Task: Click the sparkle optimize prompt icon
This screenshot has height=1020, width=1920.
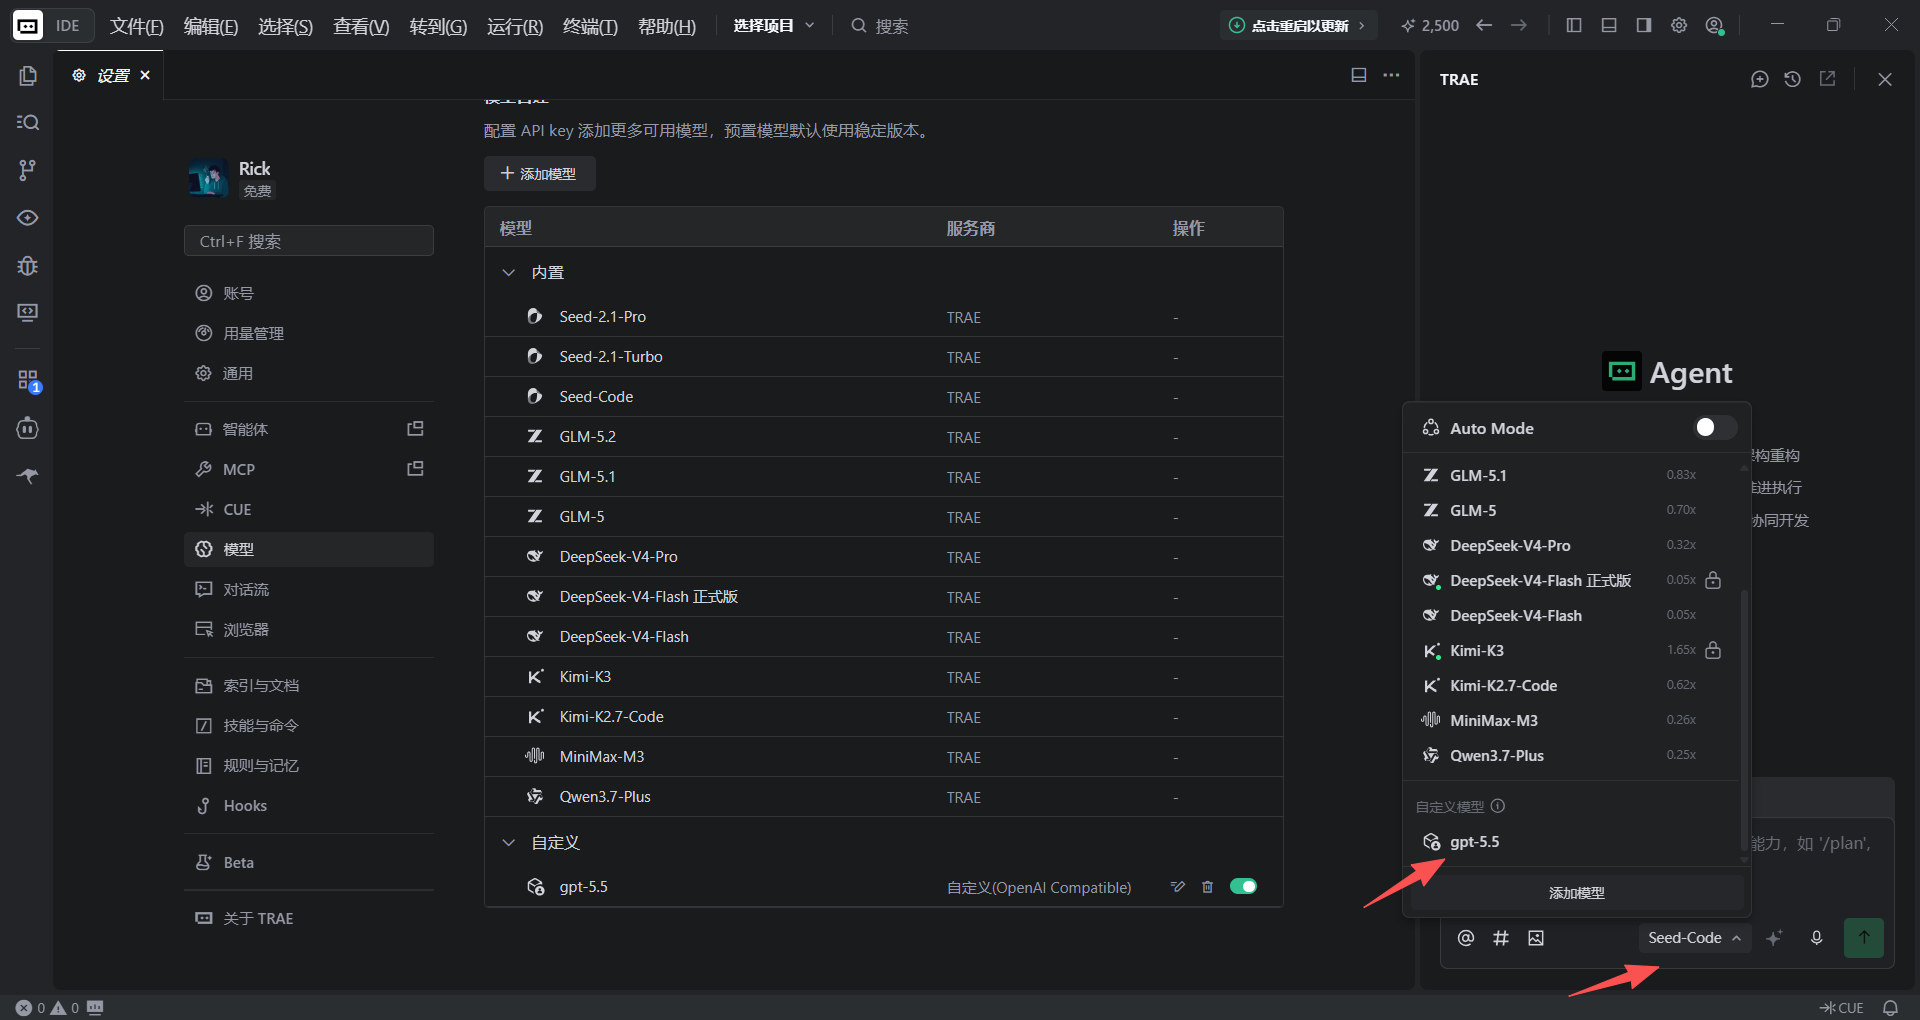Action: 1775,938
